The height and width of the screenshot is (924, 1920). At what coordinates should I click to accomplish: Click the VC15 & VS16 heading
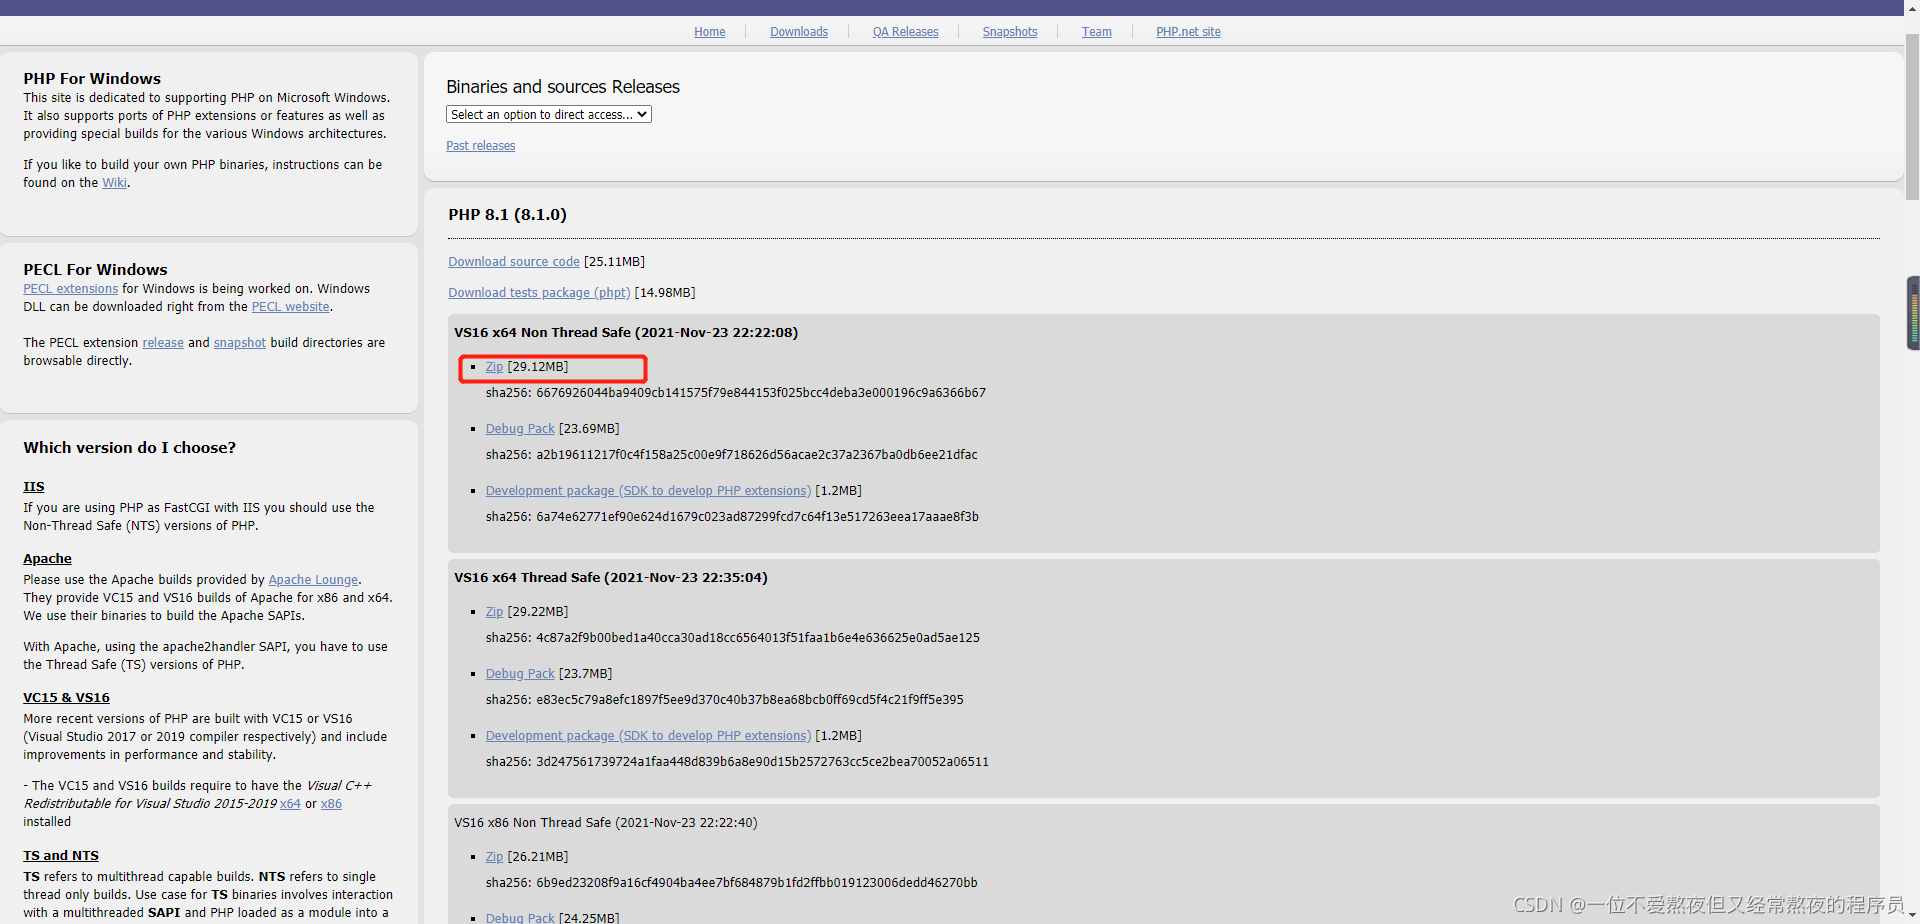click(66, 698)
